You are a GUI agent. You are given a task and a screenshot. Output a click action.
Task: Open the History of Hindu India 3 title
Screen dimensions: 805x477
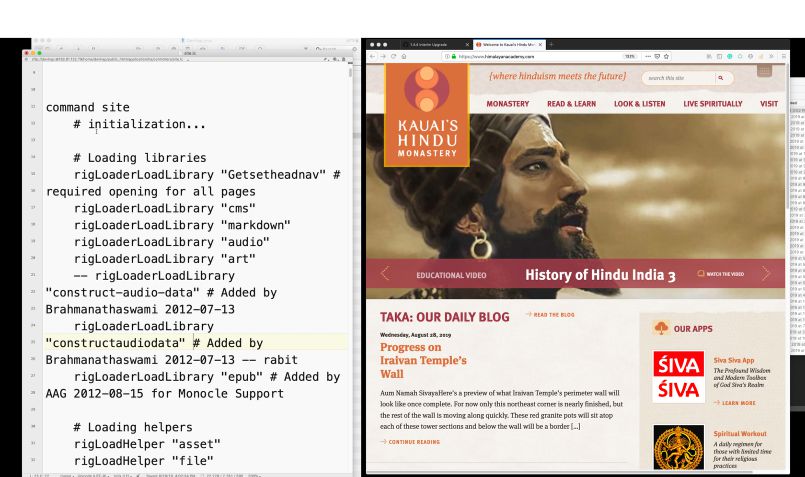pos(600,275)
